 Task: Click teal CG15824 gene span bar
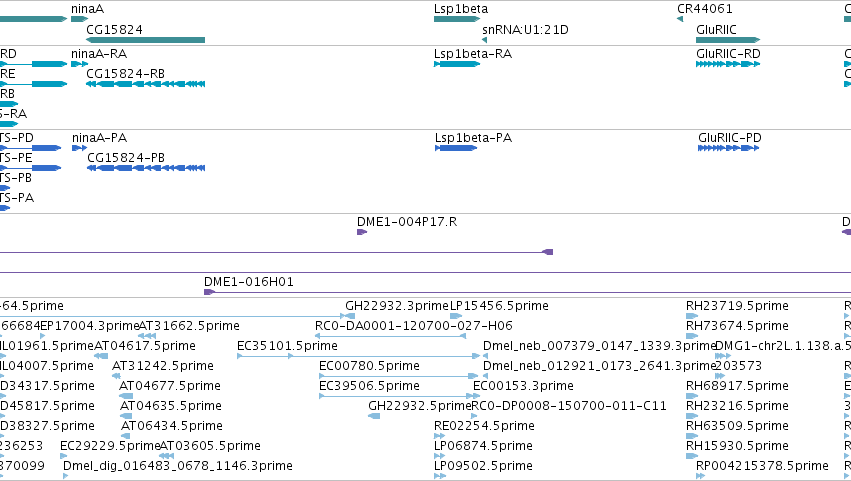click(x=145, y=40)
